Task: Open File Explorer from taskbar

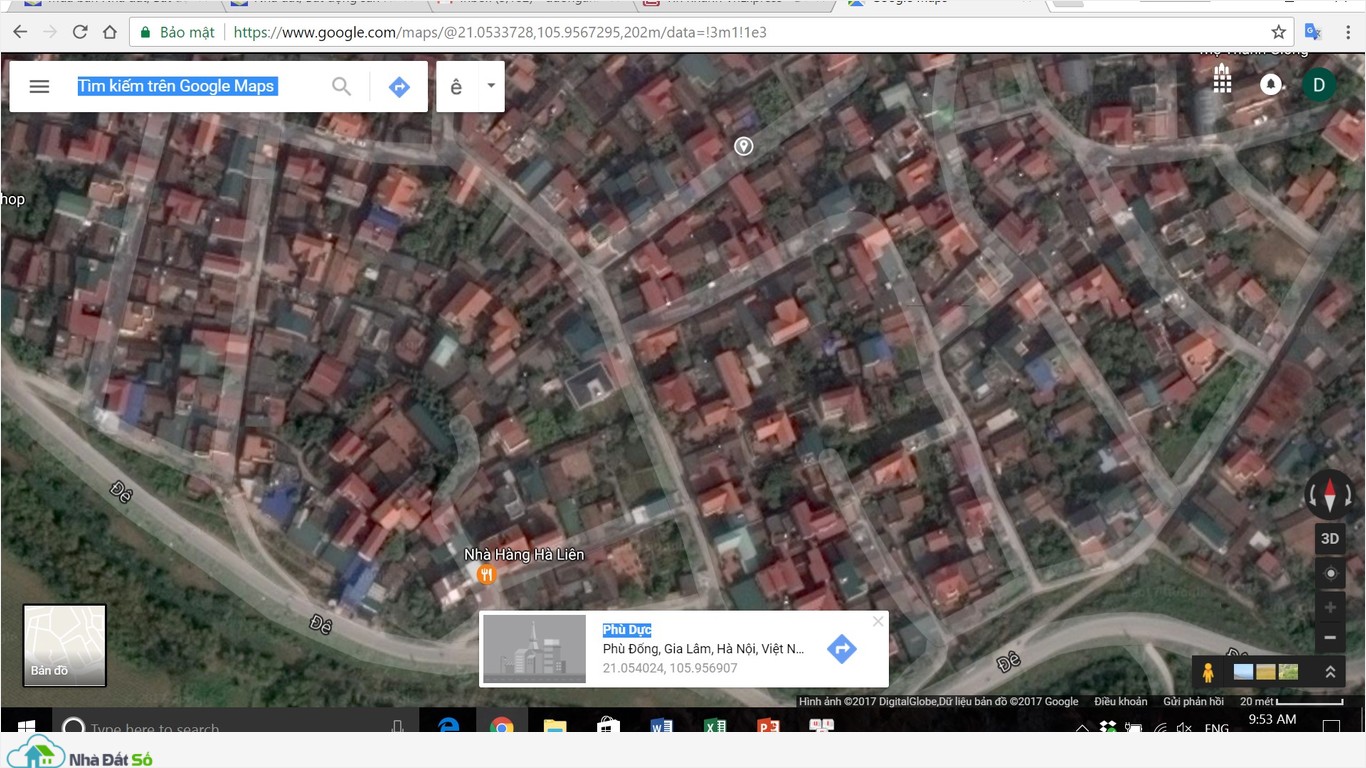Action: point(555,725)
